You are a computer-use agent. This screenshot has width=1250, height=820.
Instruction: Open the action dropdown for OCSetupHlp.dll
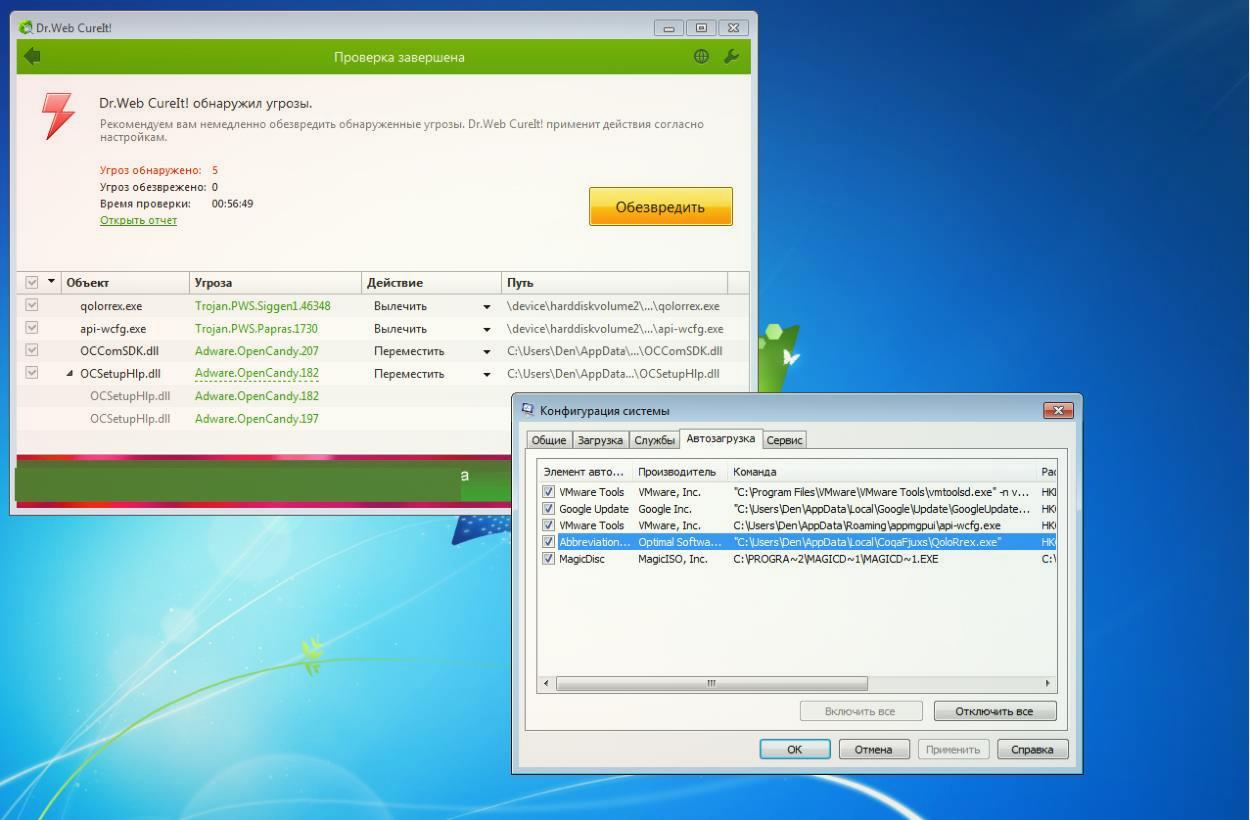pyautogui.click(x=487, y=374)
